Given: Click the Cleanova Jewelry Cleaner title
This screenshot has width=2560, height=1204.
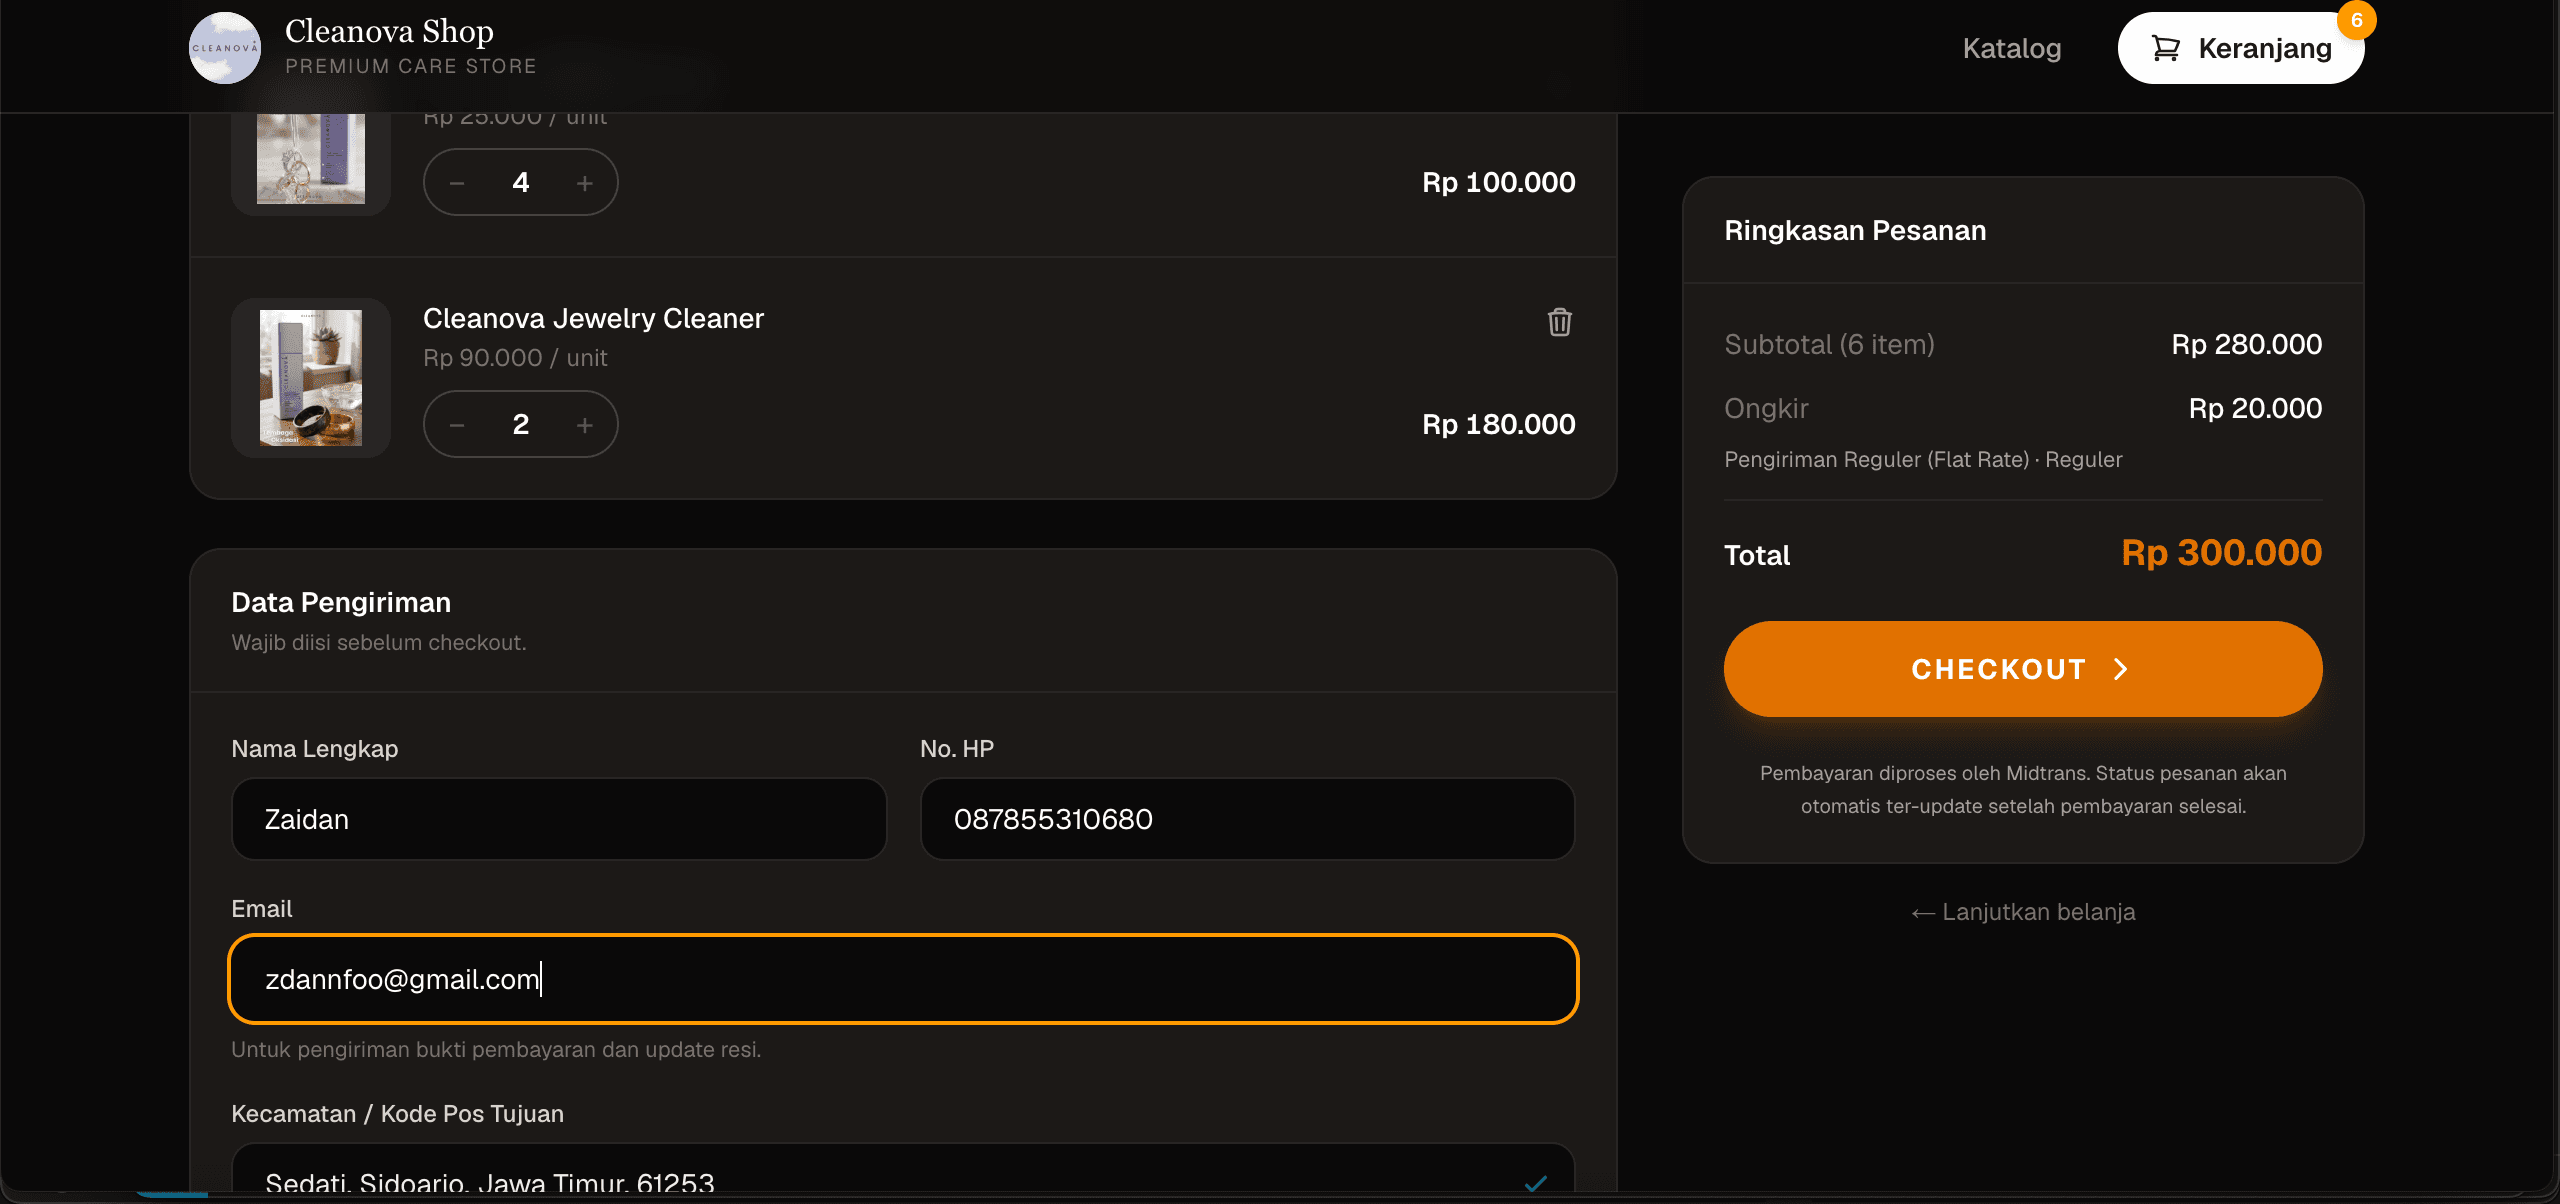Looking at the screenshot, I should 593,318.
